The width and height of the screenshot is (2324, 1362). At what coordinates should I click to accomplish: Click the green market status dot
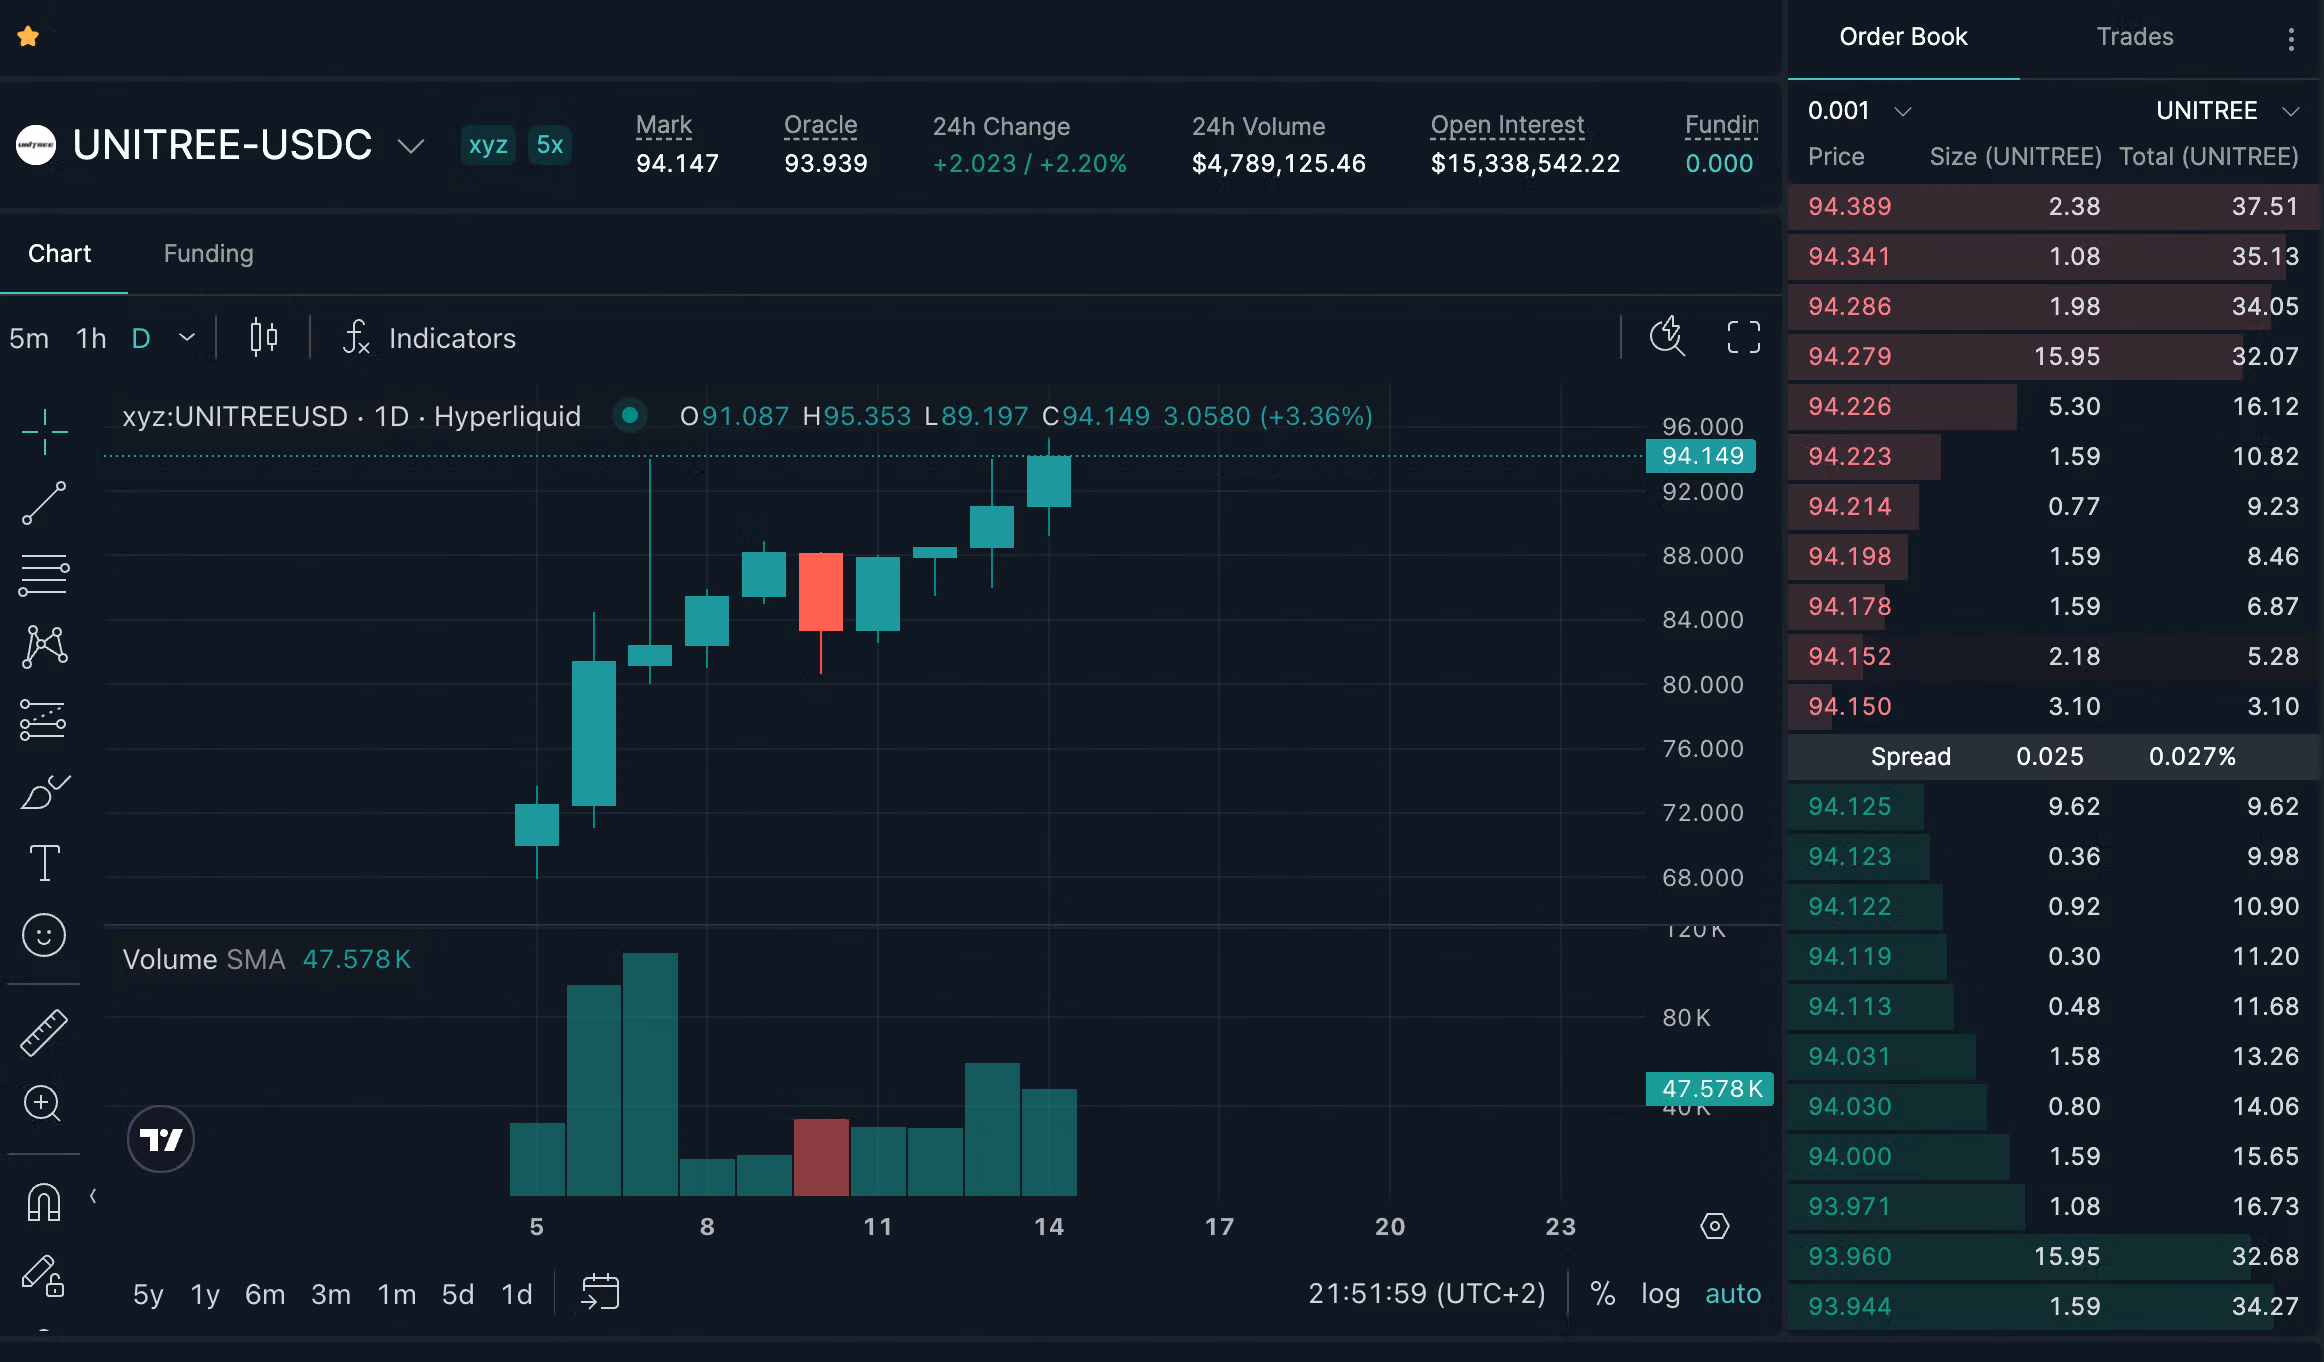630,414
